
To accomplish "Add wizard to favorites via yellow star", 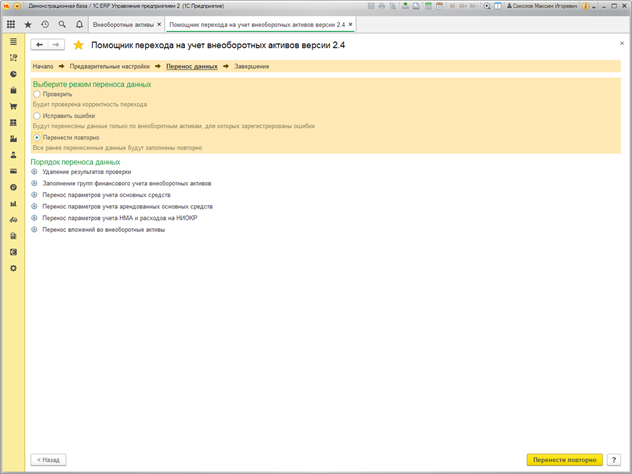I will pos(78,45).
